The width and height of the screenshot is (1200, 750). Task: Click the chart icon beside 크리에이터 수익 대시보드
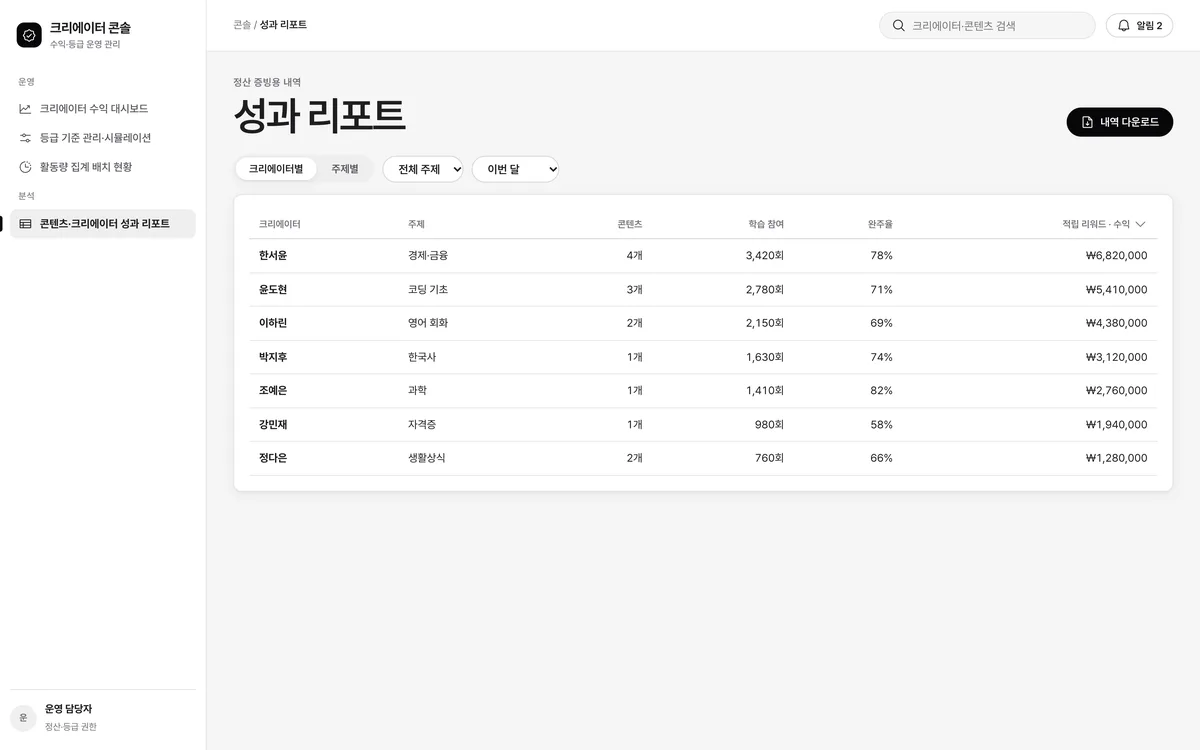26,109
